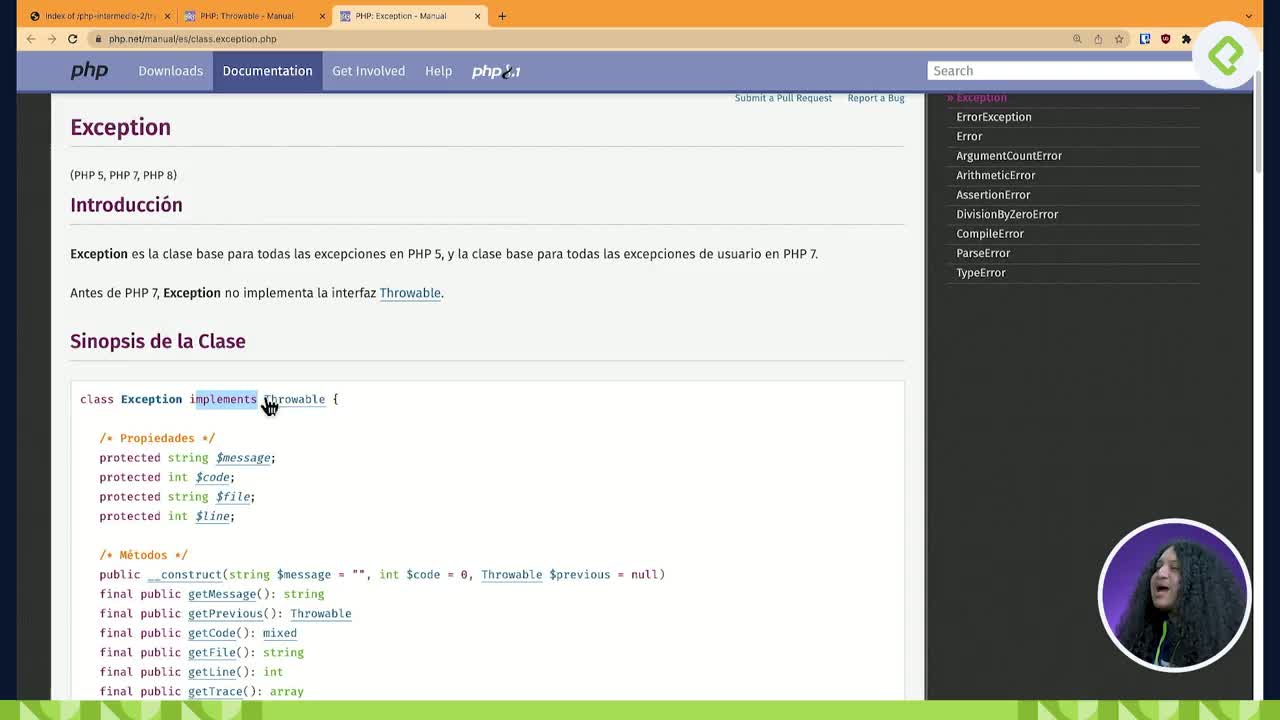Open the getFile method link
1280x720 pixels.
tap(212, 653)
